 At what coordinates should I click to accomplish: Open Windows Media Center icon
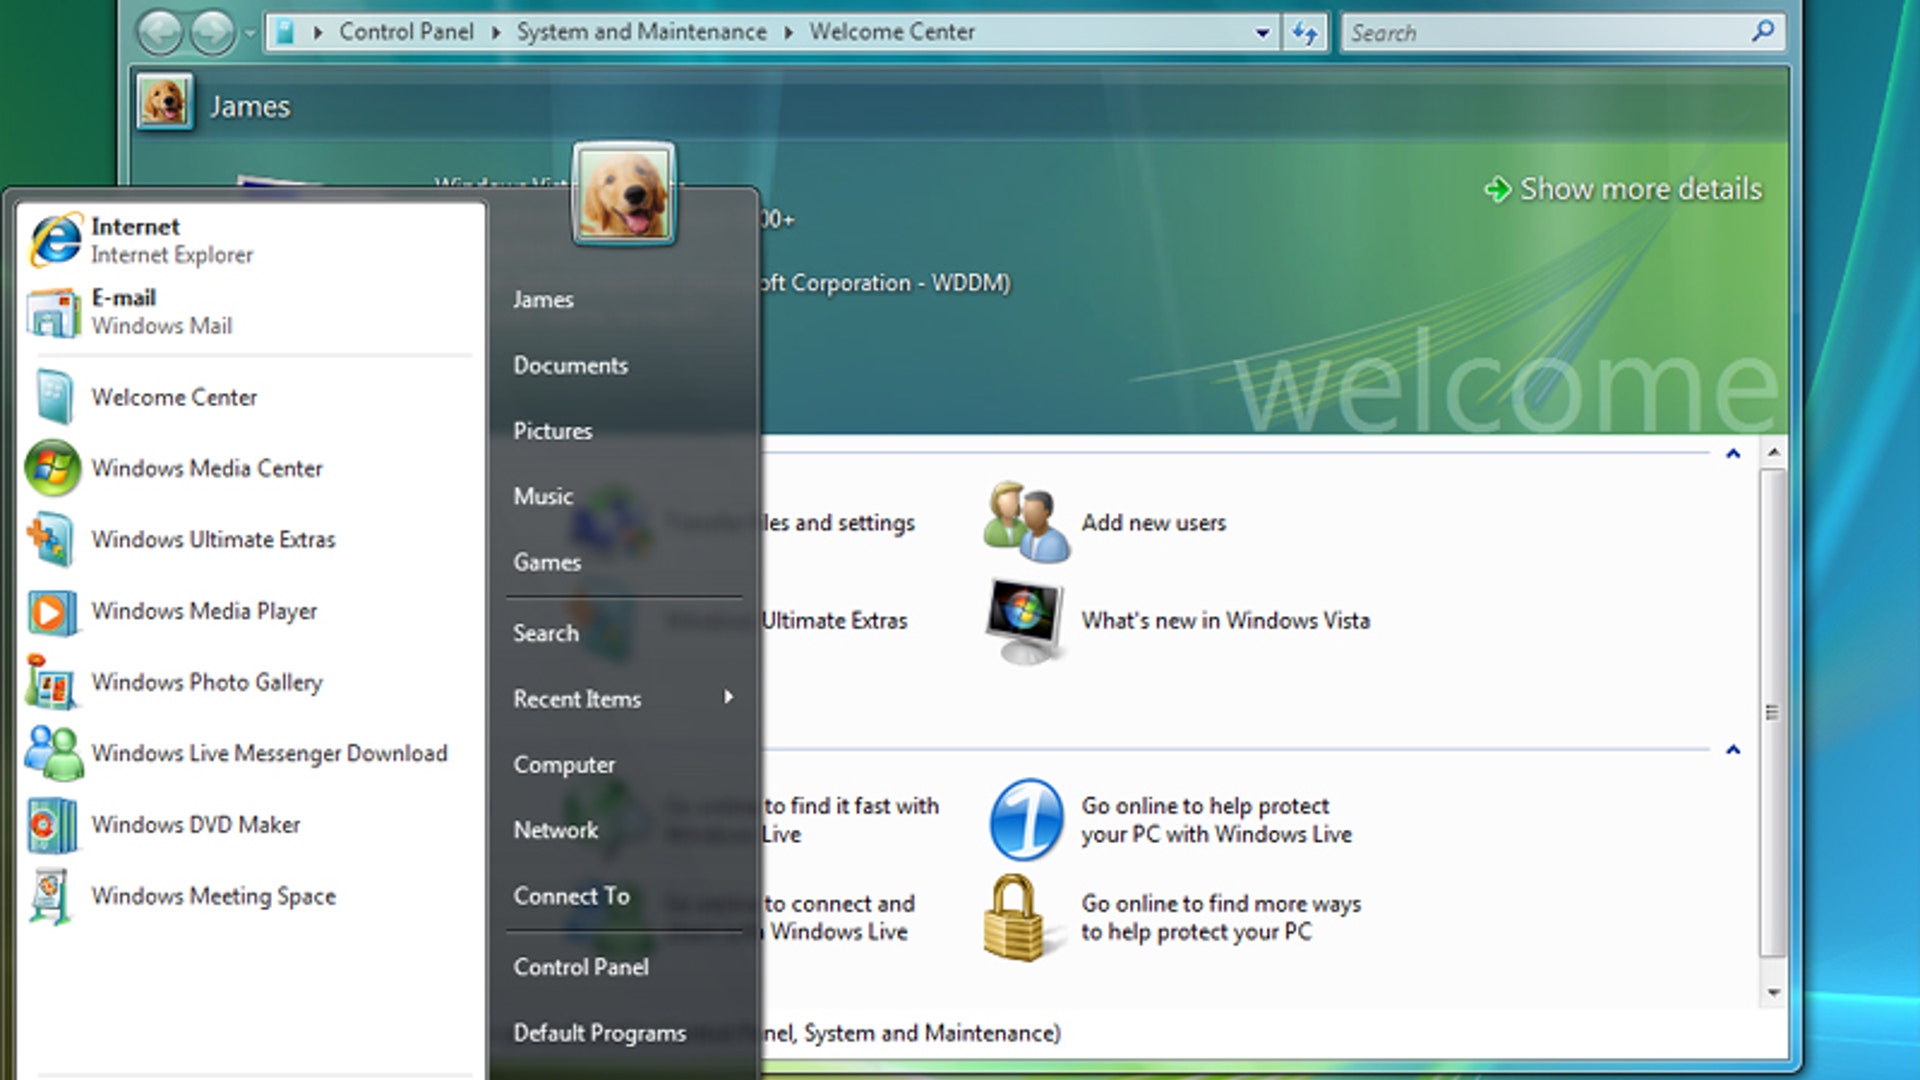point(52,468)
